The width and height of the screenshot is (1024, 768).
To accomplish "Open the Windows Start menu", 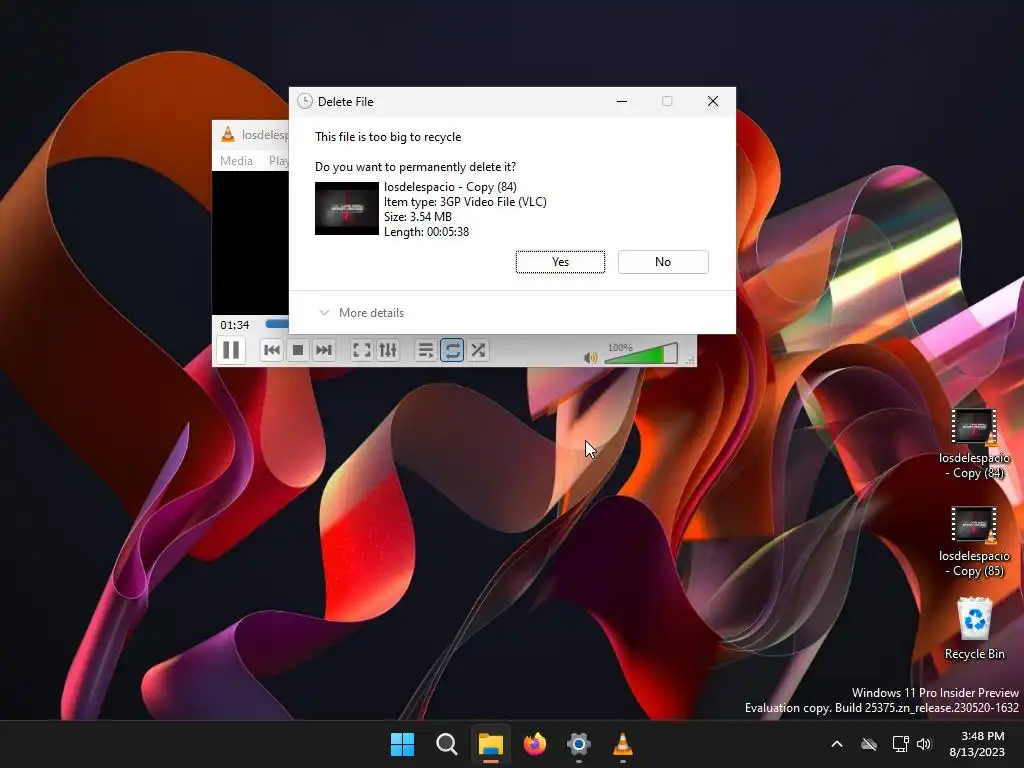I will [x=402, y=744].
